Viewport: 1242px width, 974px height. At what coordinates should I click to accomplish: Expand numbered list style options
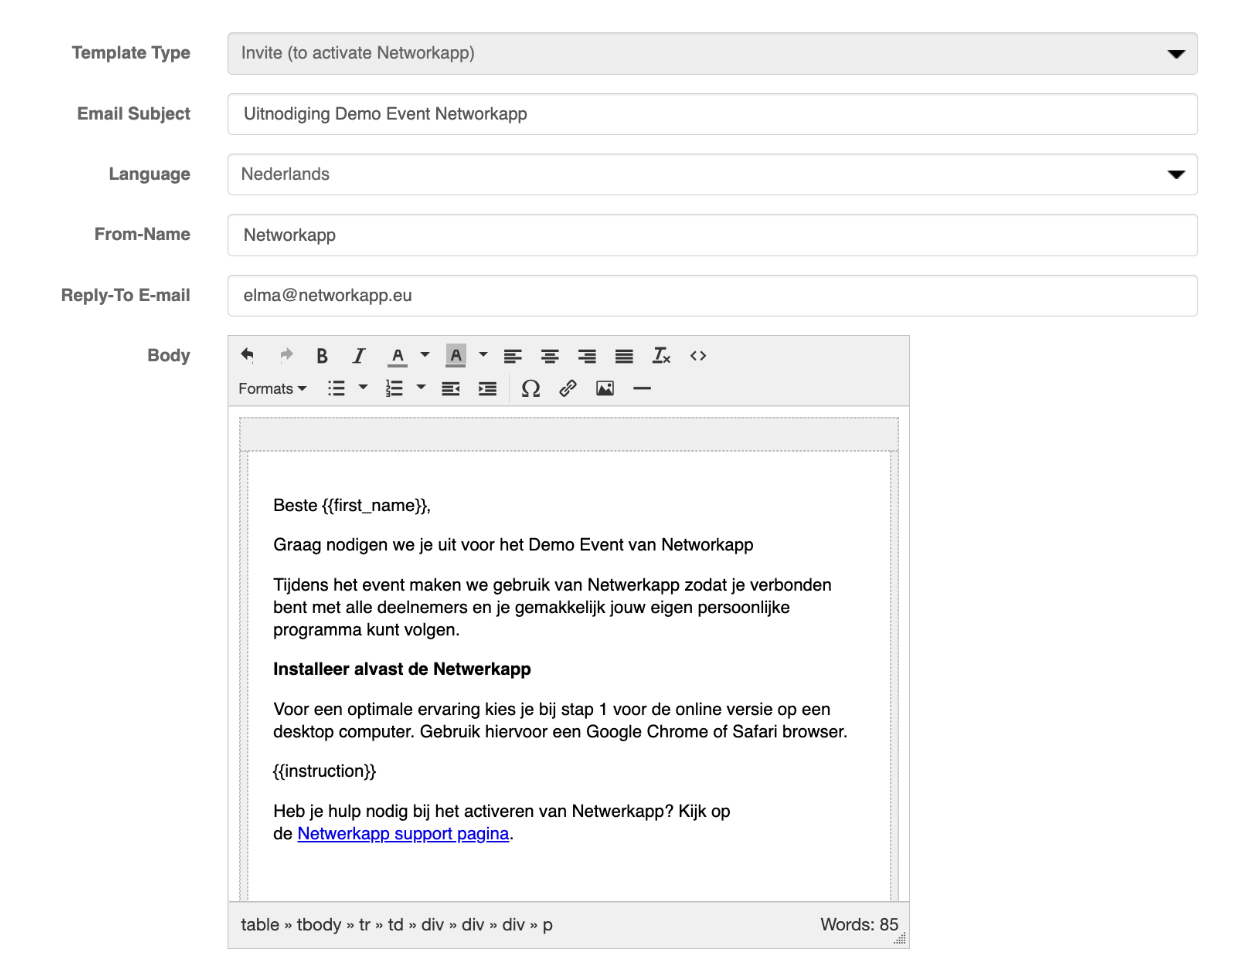click(x=421, y=388)
